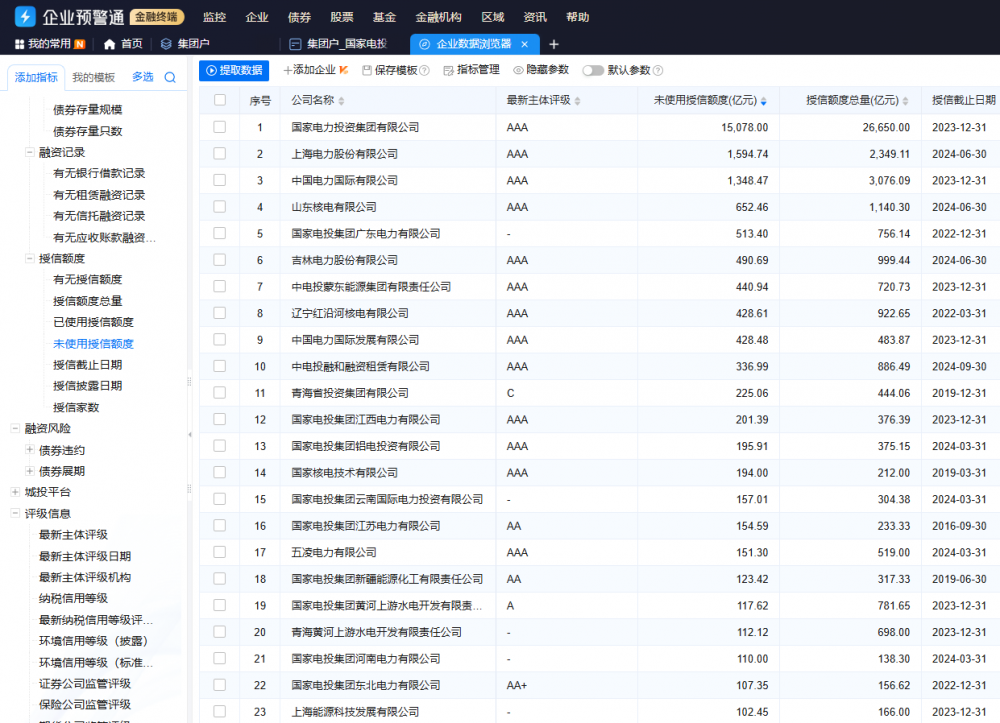This screenshot has height=723, width=1000.
Task: Open the 监控 menu
Action: pos(214,17)
